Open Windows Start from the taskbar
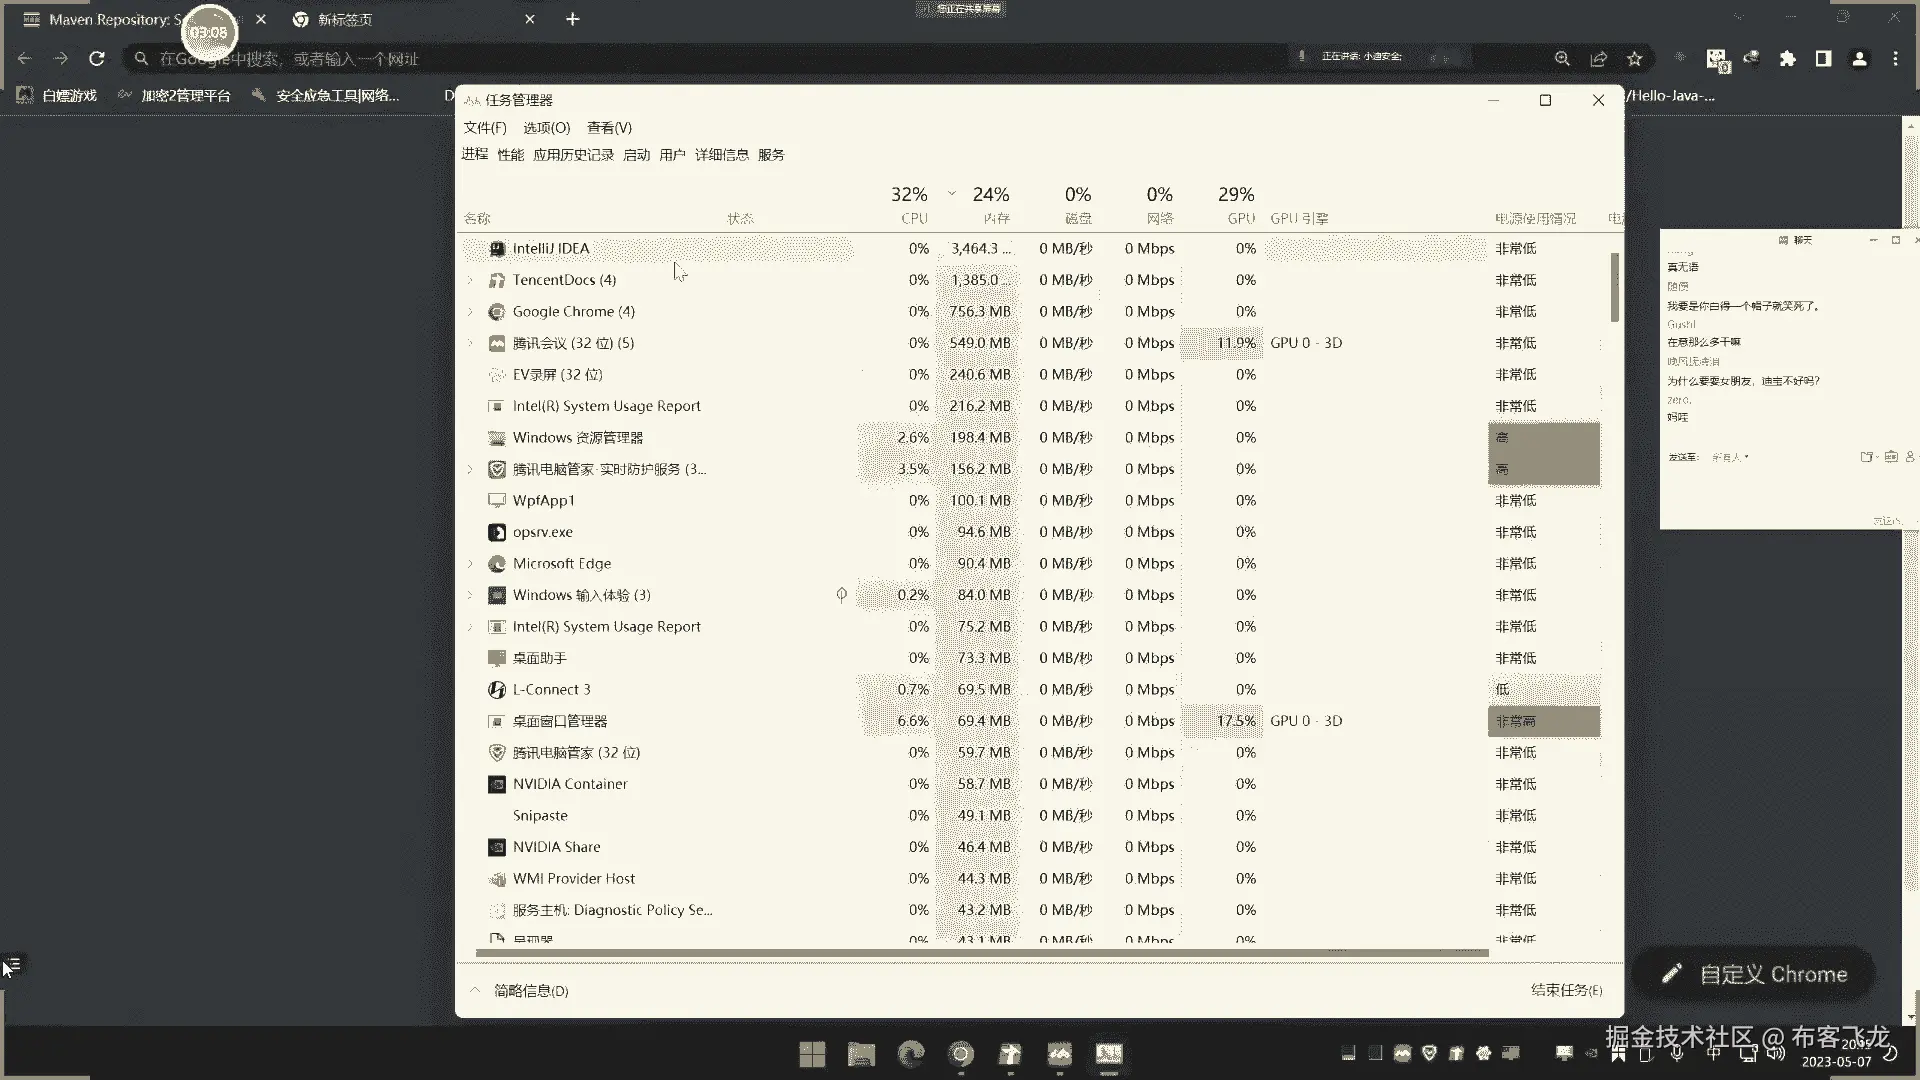 pos(812,1054)
